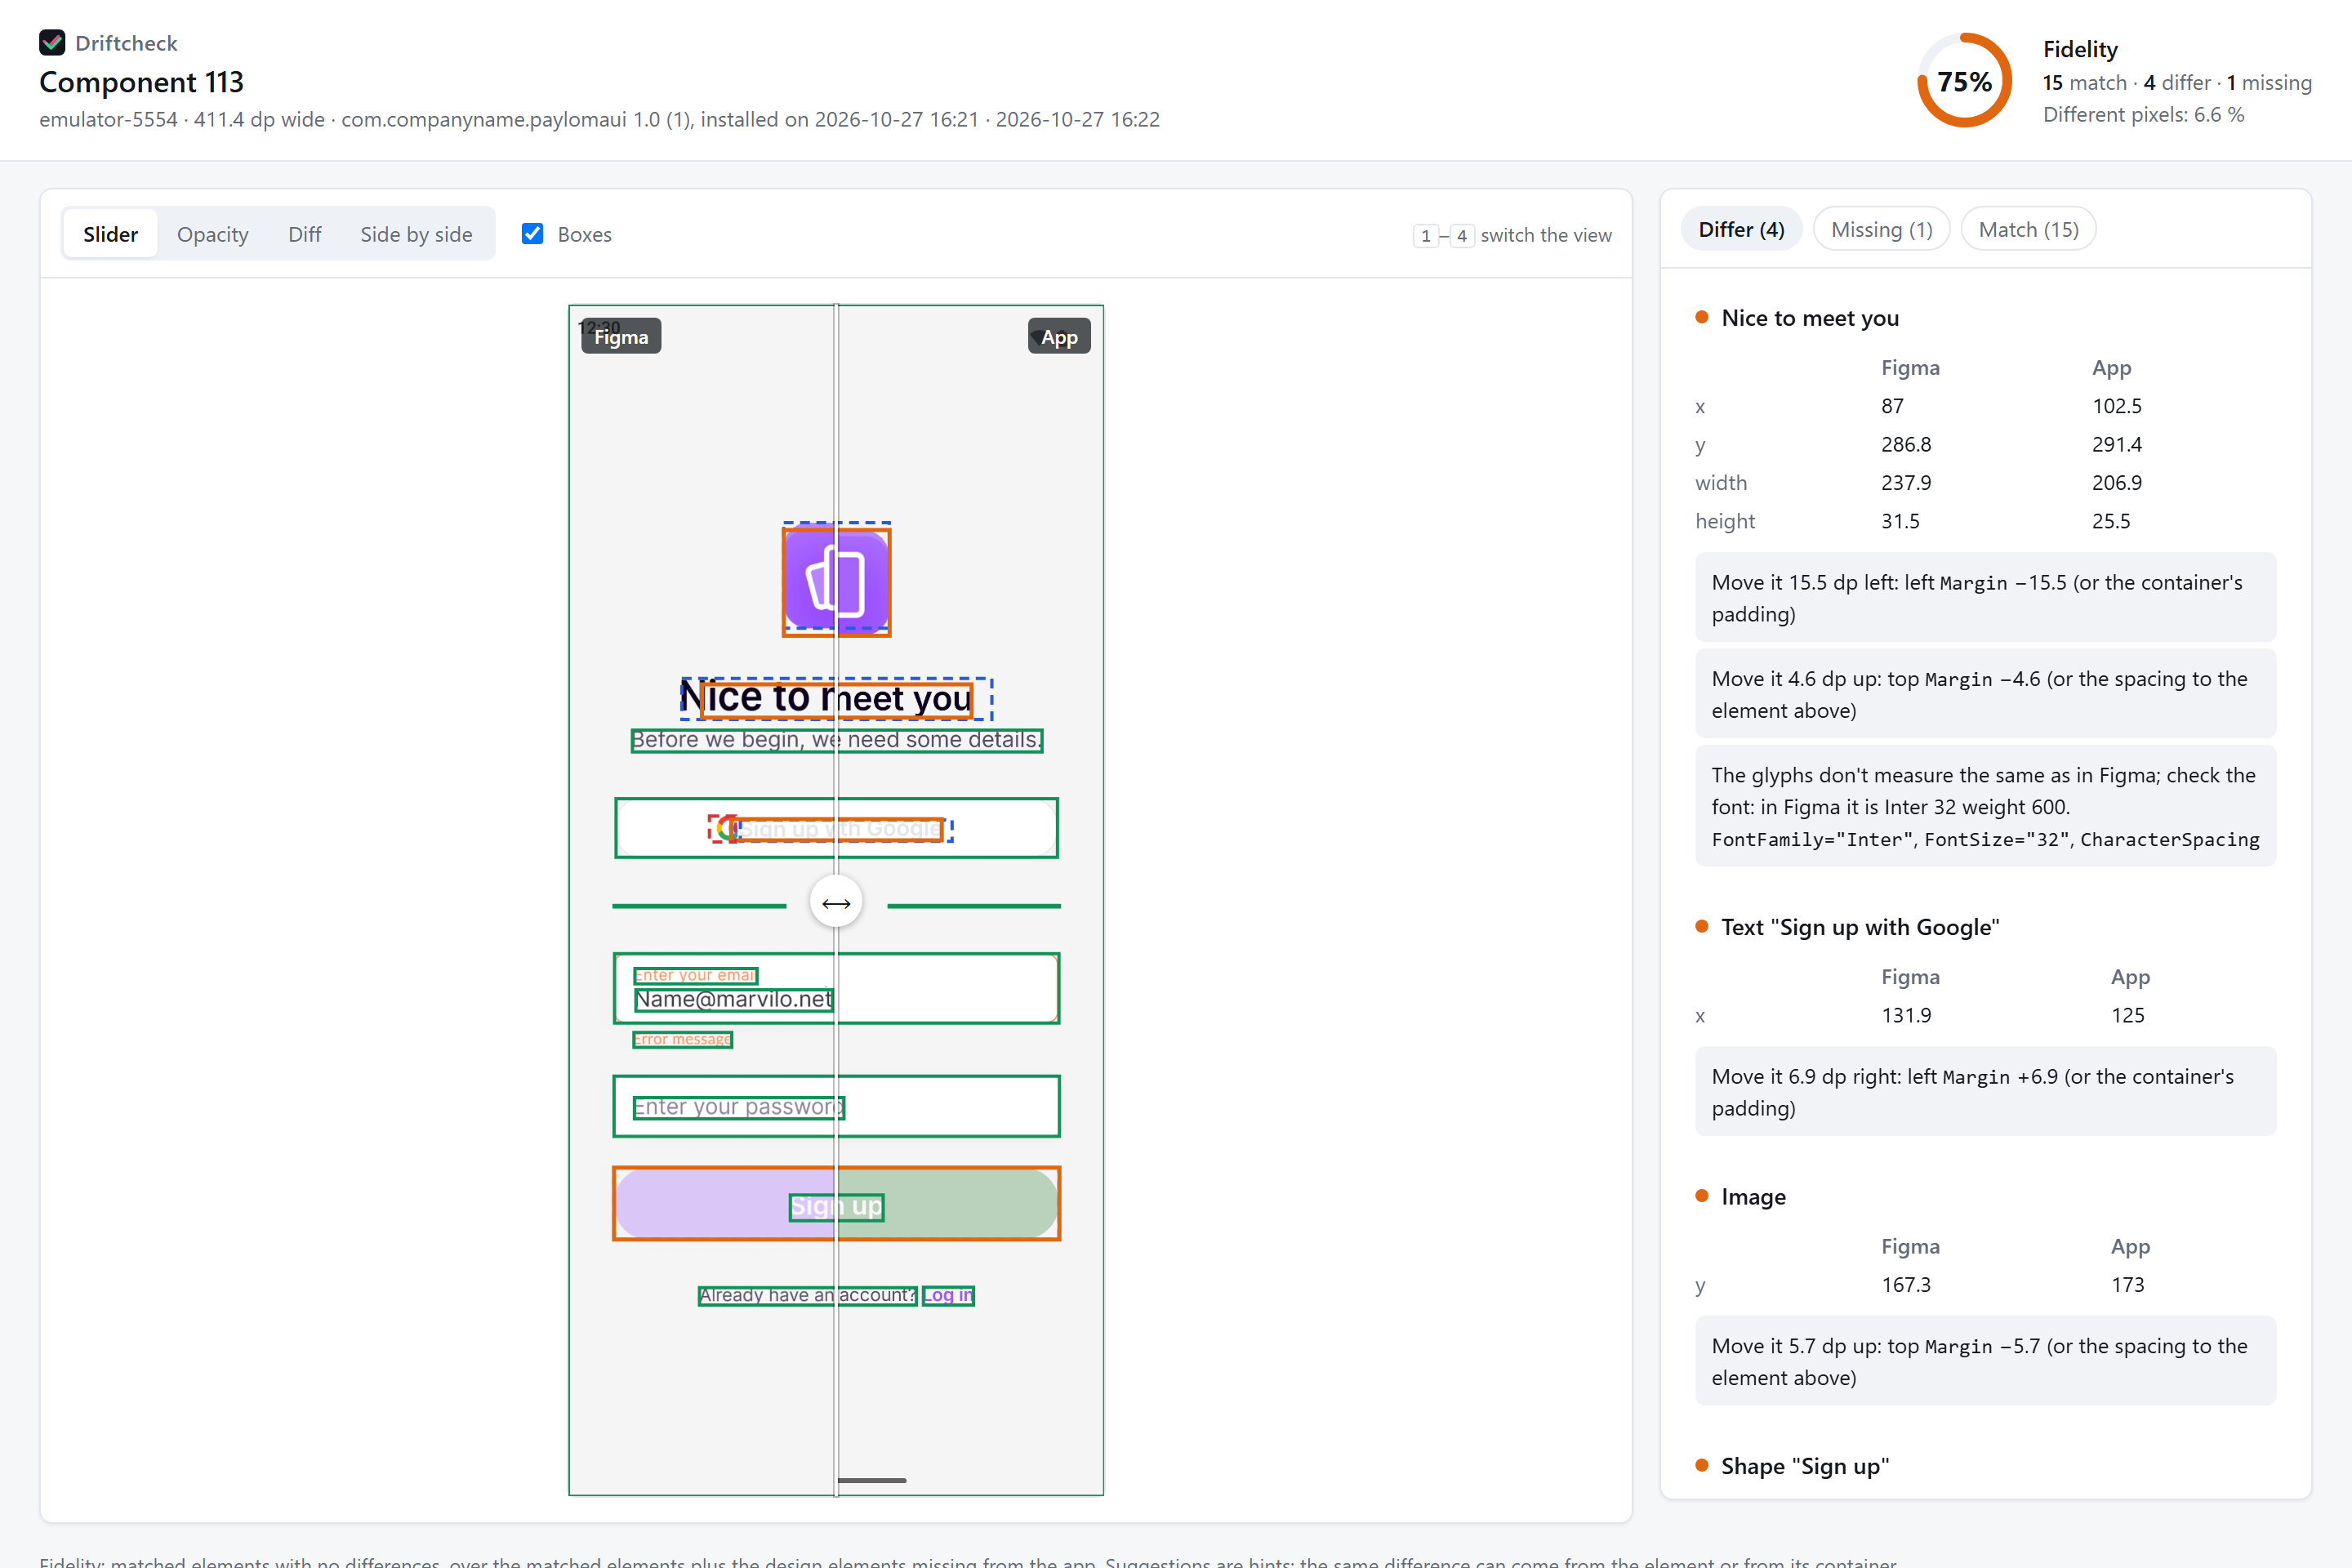
Task: Click the "Move it 15.5 dp left" suggestion
Action: click(1985, 597)
